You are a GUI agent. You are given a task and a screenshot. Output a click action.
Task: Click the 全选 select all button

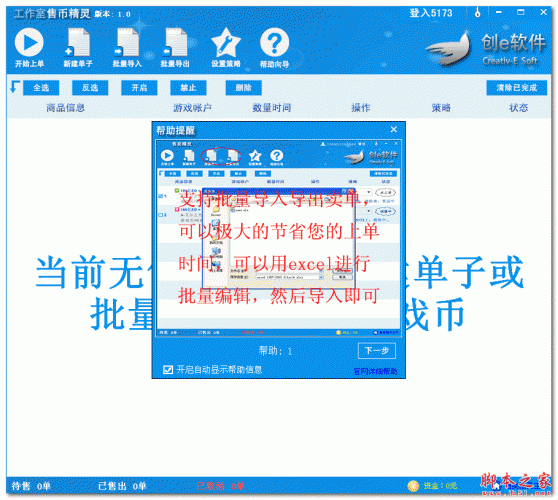tap(41, 88)
